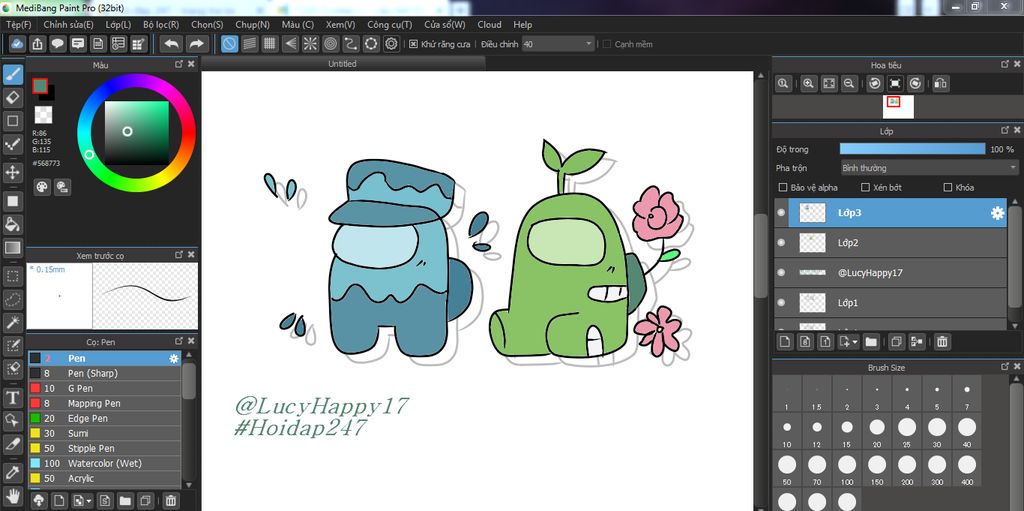Delete layer with trash icon
This screenshot has width=1024, height=511.
[x=942, y=341]
